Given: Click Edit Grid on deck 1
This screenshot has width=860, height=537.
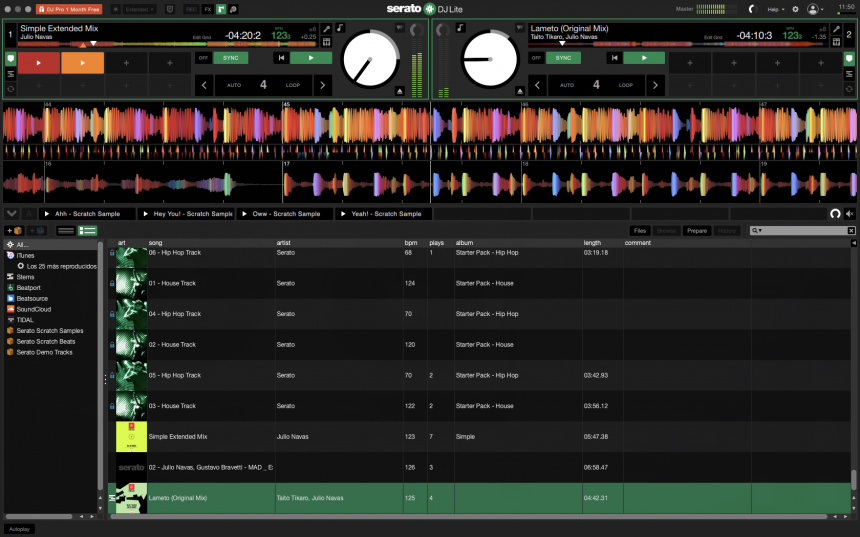Looking at the screenshot, I should (201, 37).
